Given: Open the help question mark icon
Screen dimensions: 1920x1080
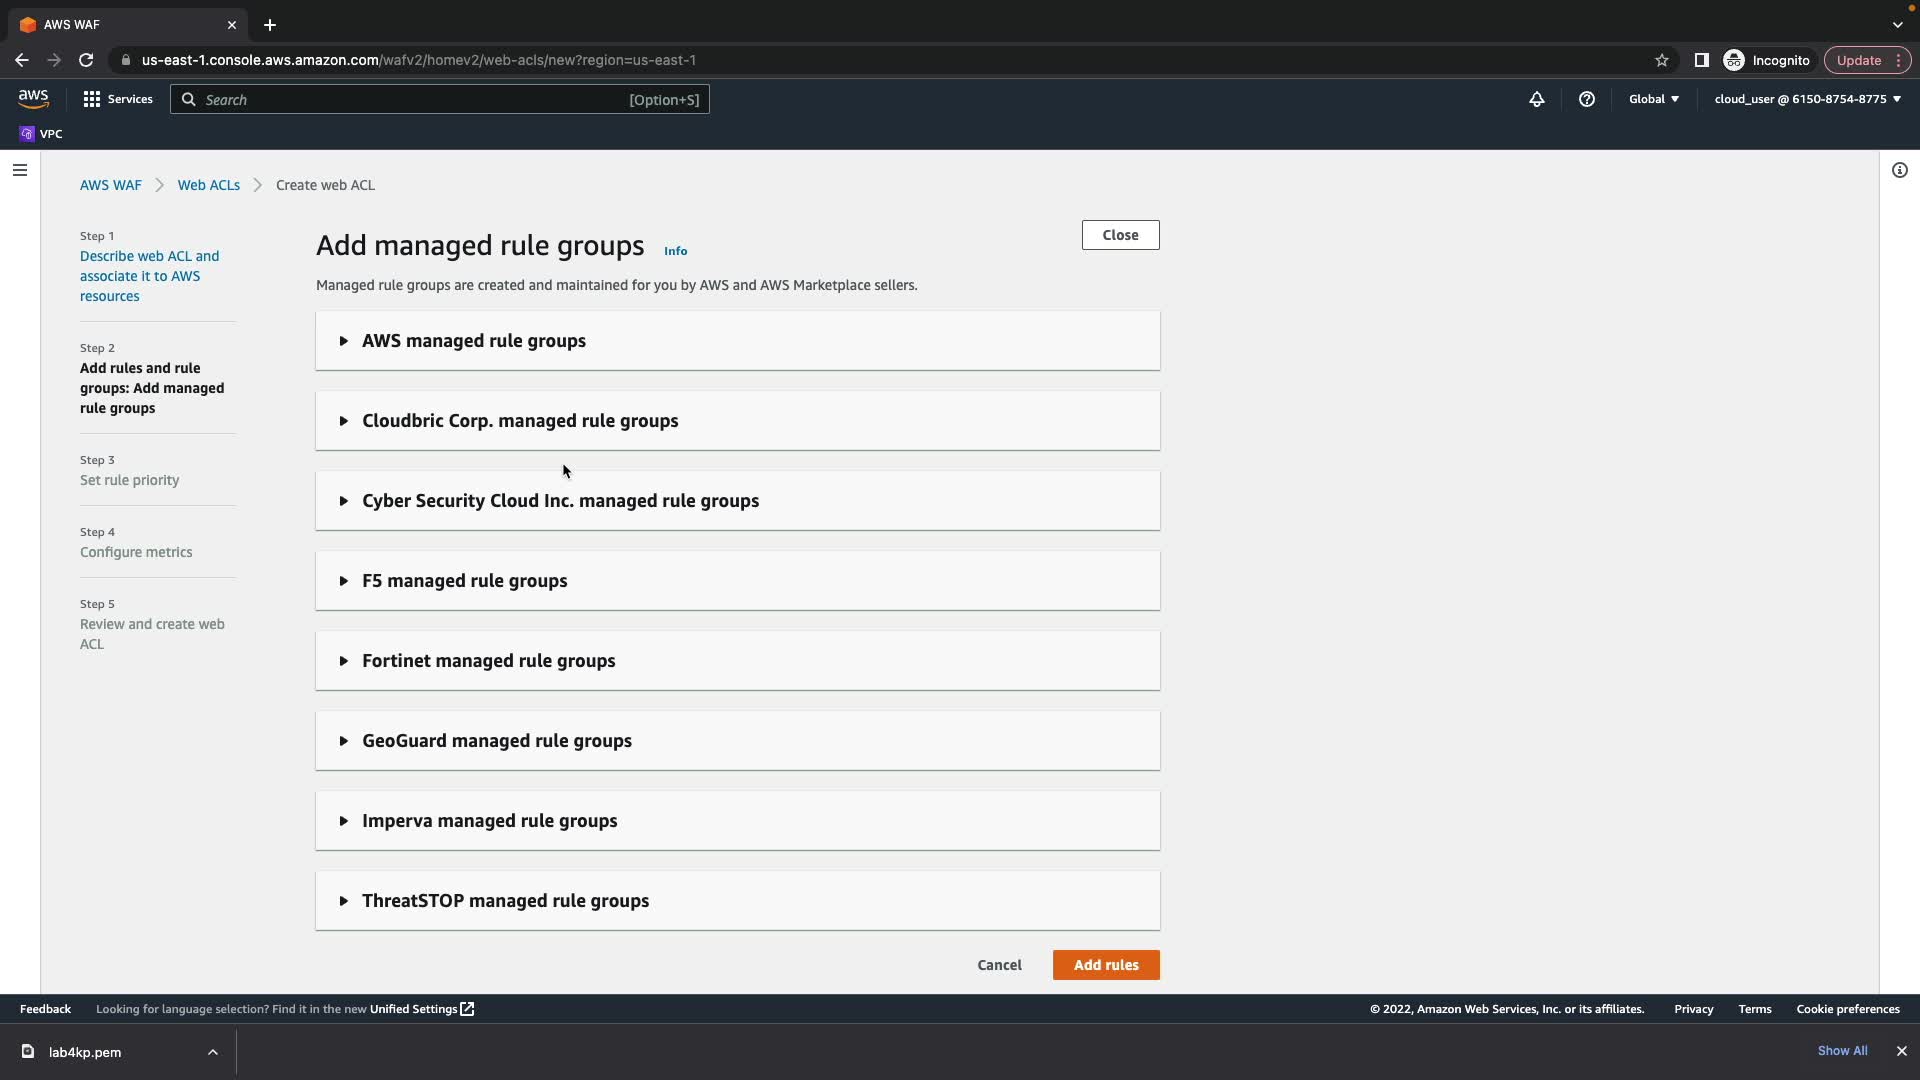Looking at the screenshot, I should pos(1586,99).
